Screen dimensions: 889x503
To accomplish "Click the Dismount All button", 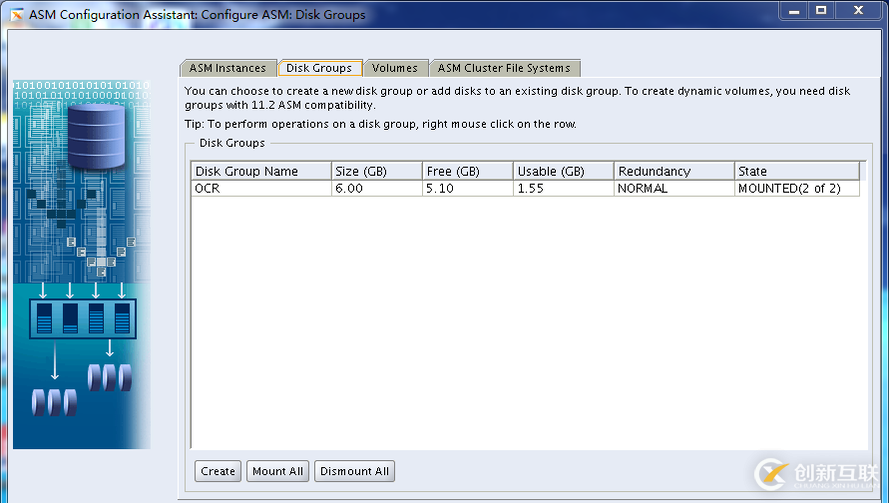I will pos(354,471).
